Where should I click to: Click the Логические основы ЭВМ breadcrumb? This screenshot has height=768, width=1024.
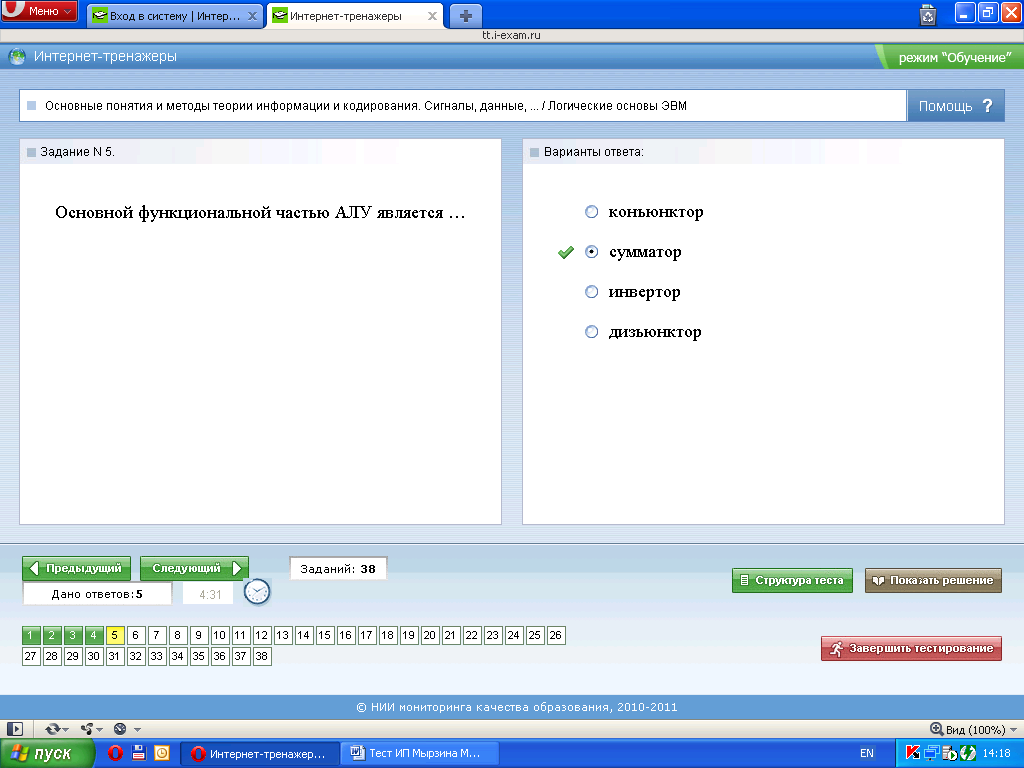[617, 106]
